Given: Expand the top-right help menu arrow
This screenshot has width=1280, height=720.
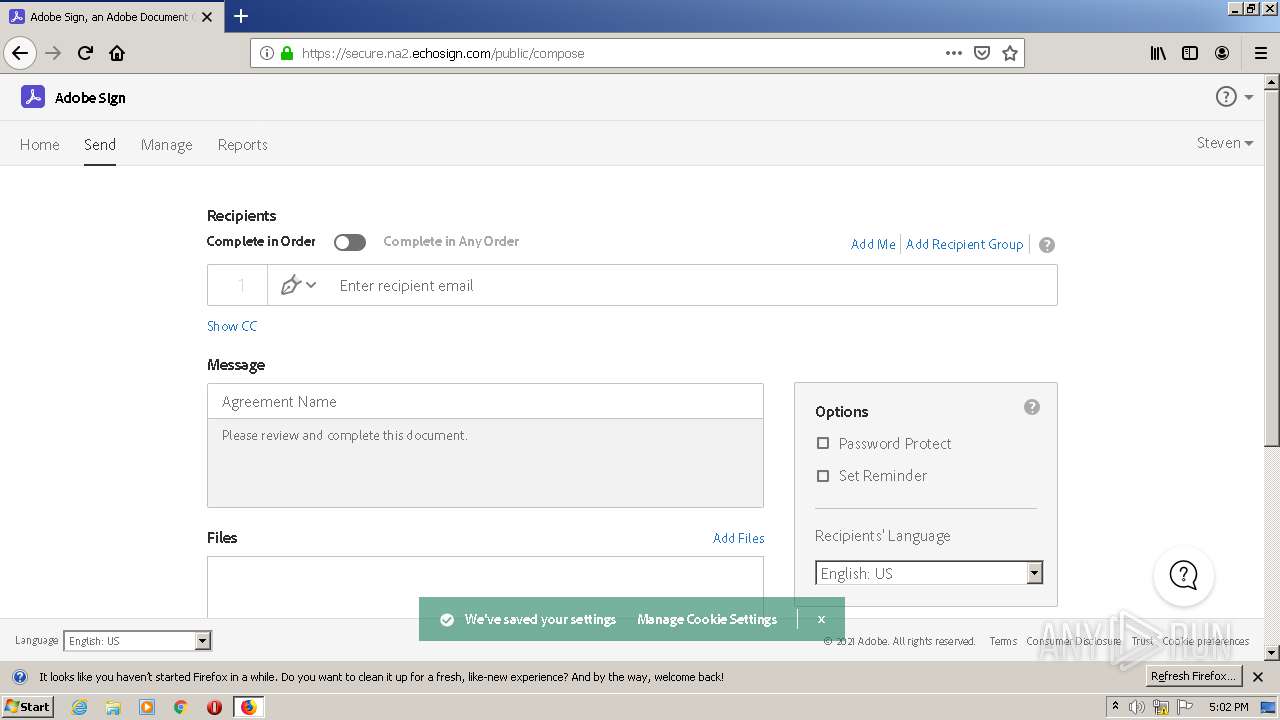Looking at the screenshot, I should pyautogui.click(x=1249, y=97).
